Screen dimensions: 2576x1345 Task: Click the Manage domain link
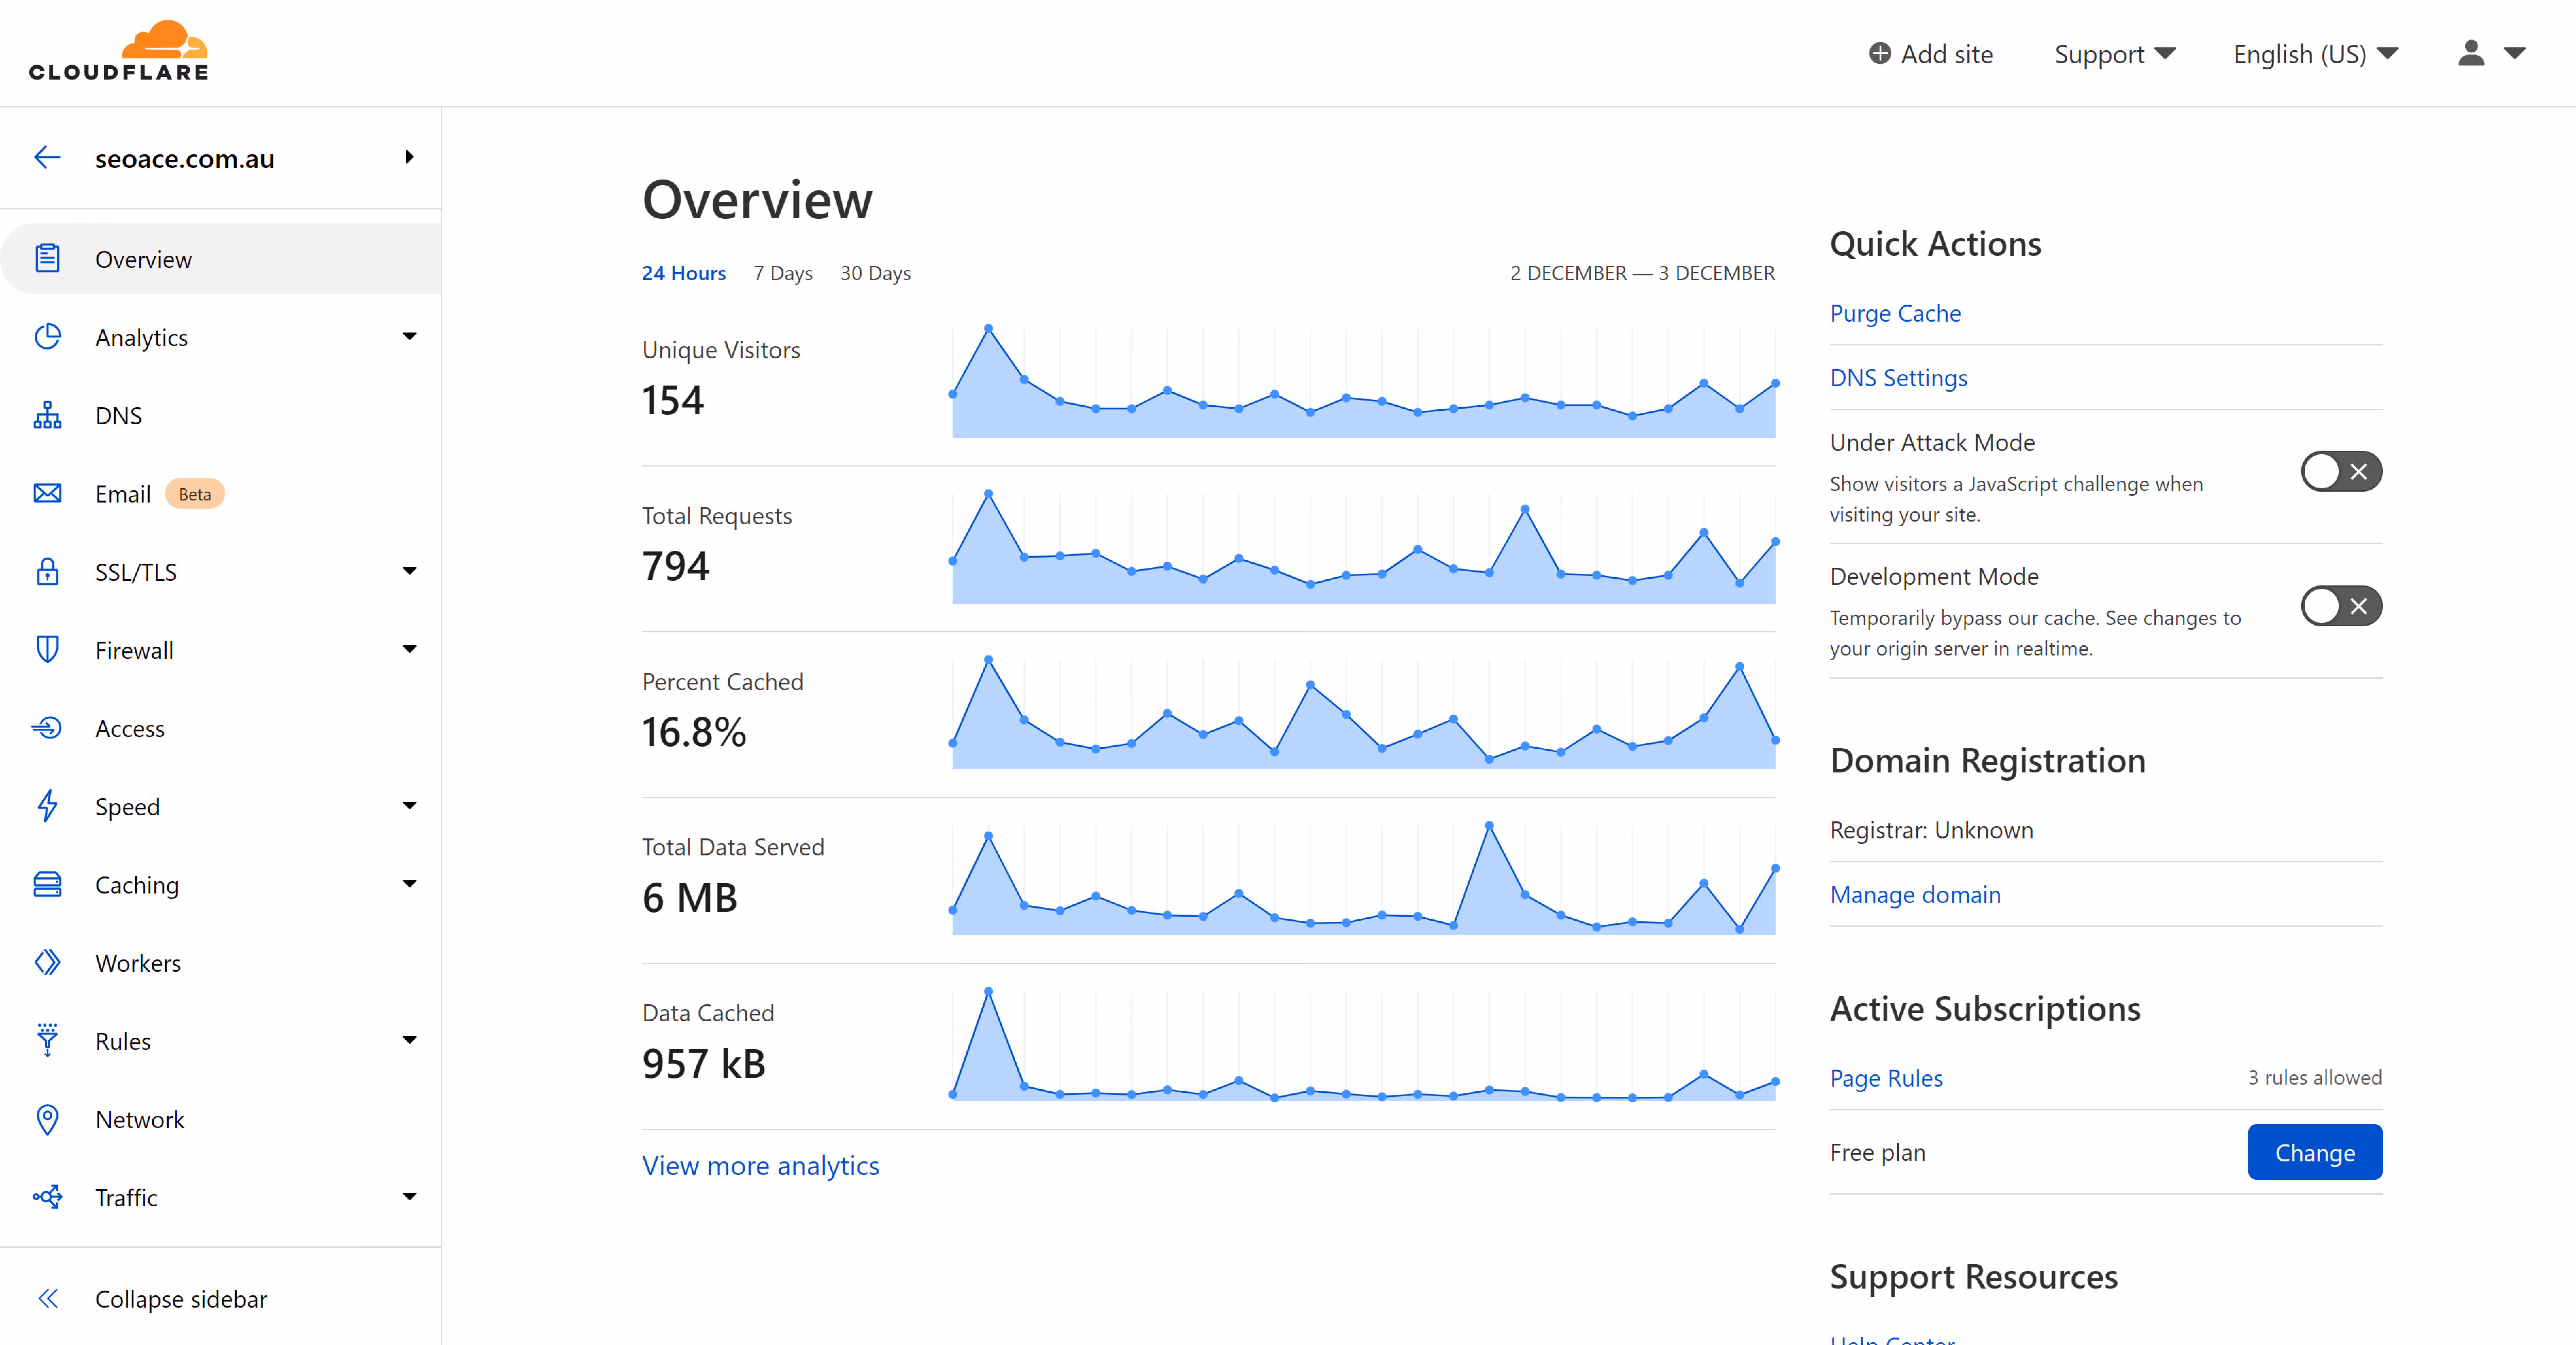click(x=1915, y=895)
